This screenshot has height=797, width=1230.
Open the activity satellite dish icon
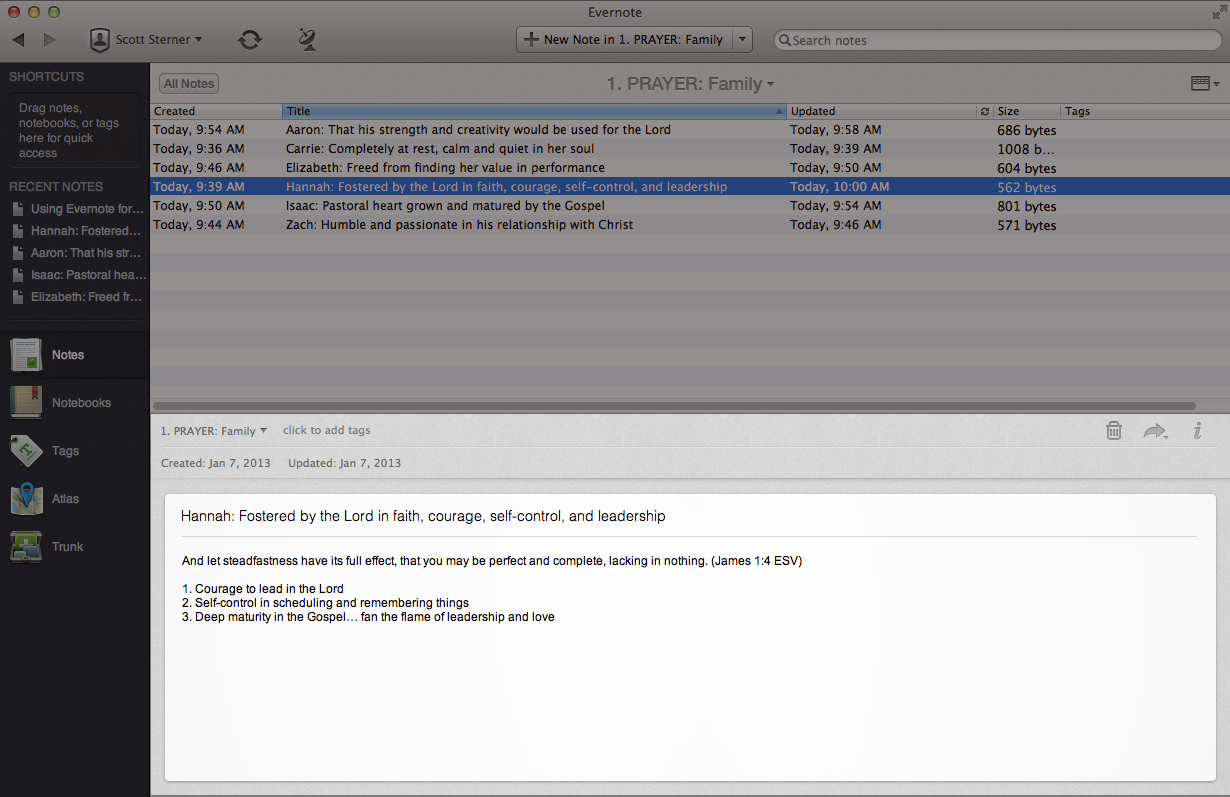308,40
